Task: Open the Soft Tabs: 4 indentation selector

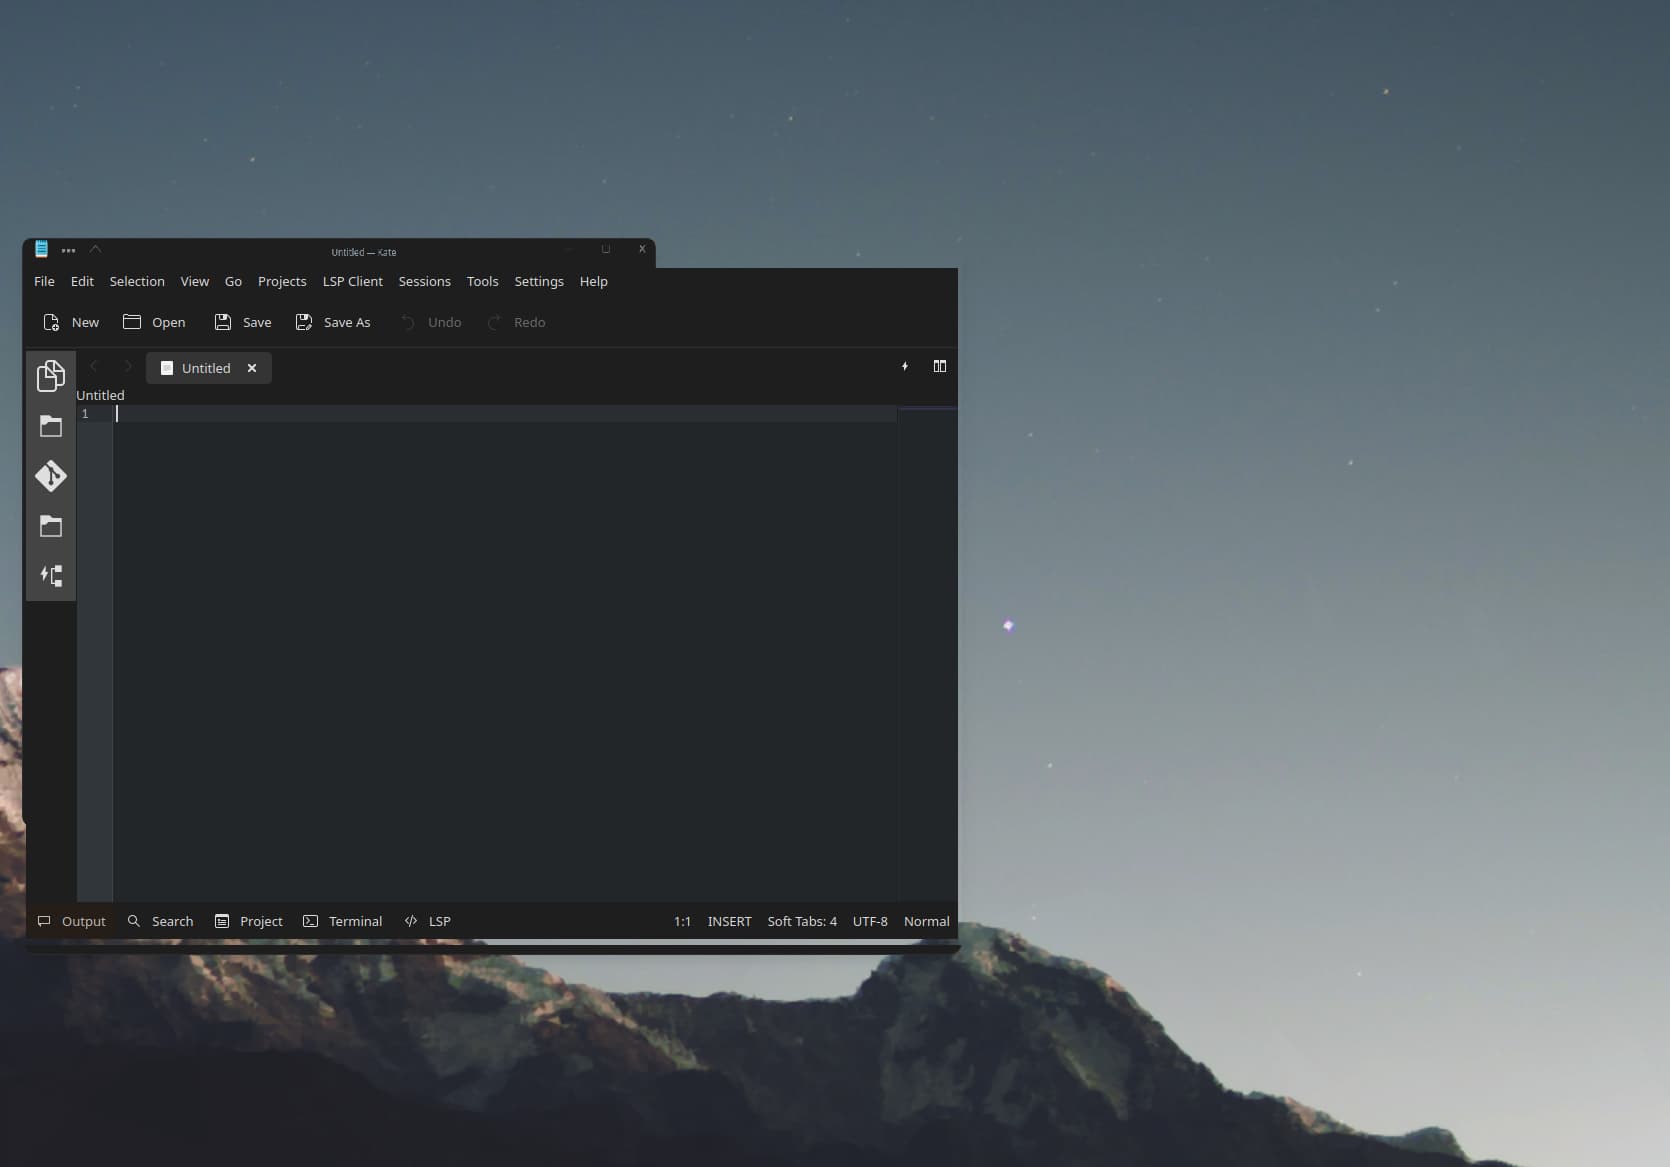Action: [x=801, y=921]
